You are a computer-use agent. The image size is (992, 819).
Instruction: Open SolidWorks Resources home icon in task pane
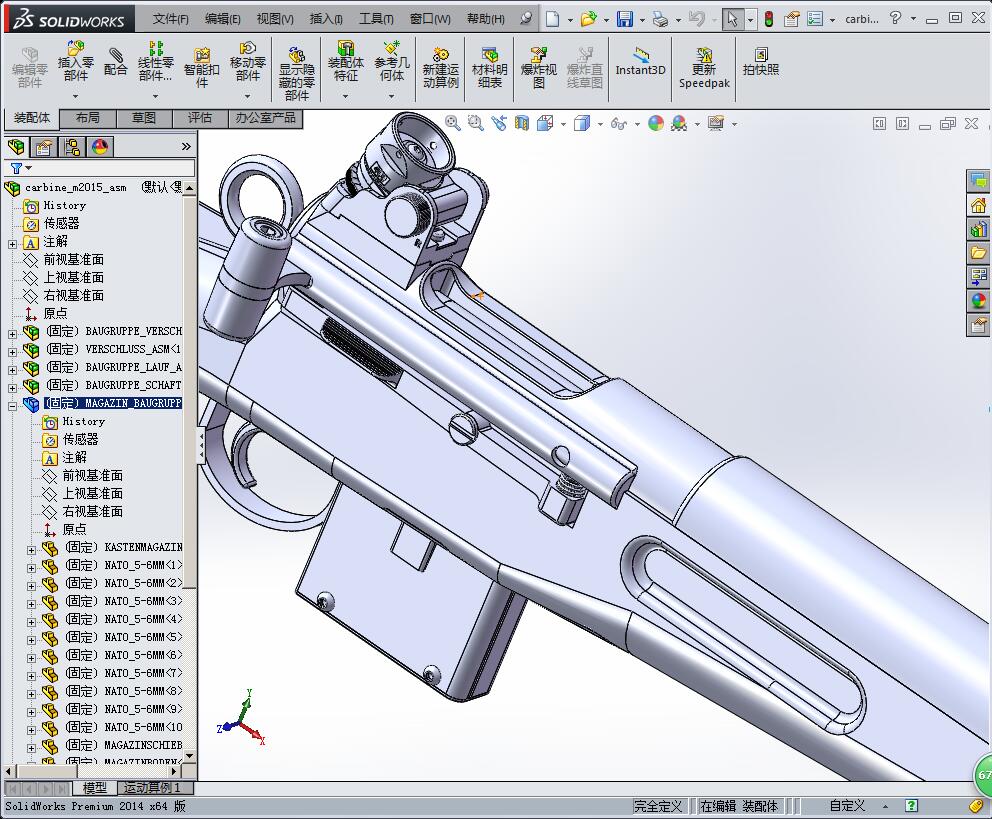click(x=979, y=206)
